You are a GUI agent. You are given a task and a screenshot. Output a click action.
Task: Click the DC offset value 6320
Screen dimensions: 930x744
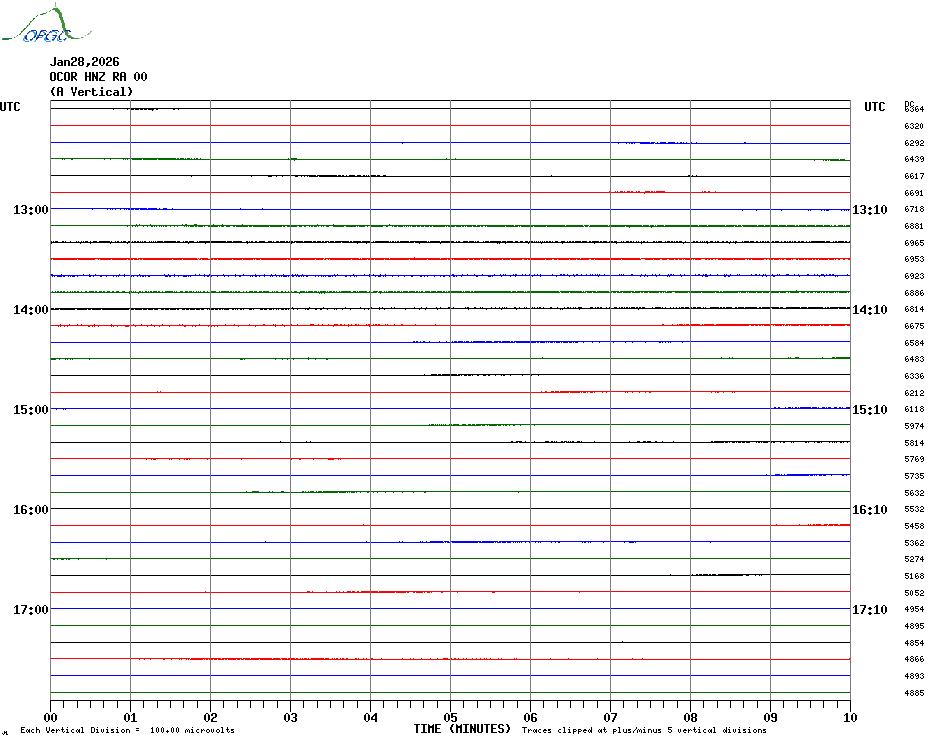[914, 126]
